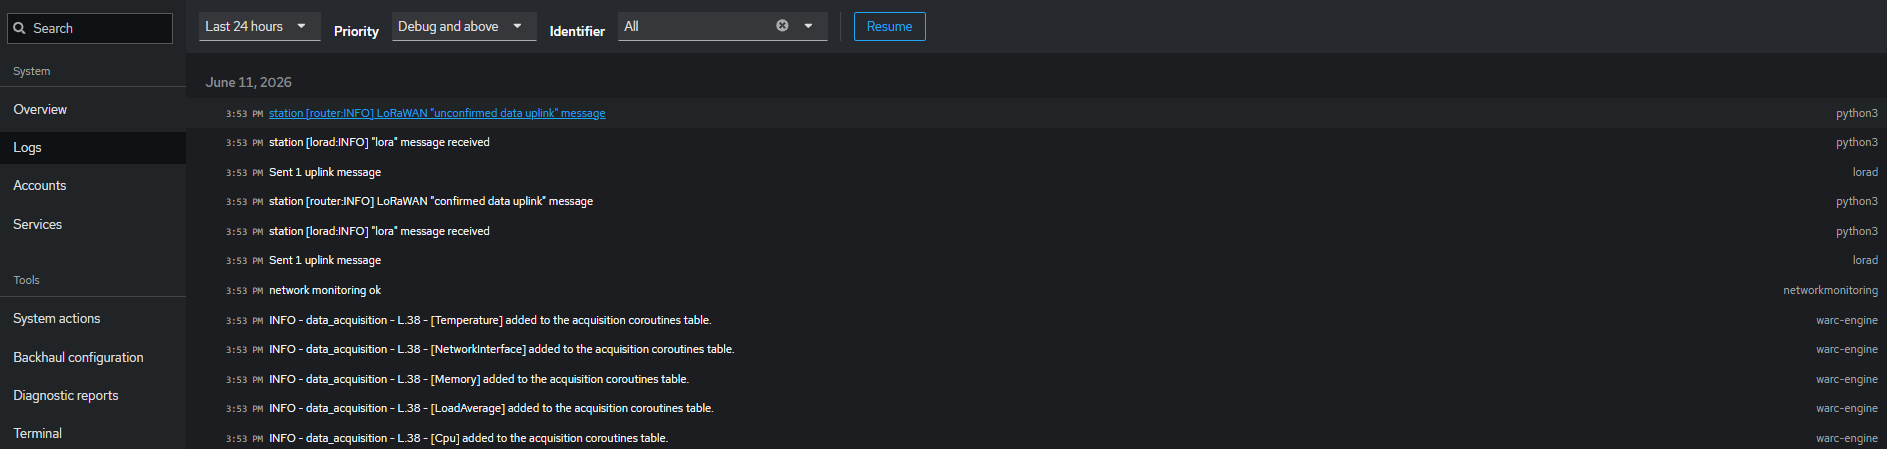
Task: Open the LoRaWAN "unconfirmed data uplink" log link
Action: tap(437, 113)
